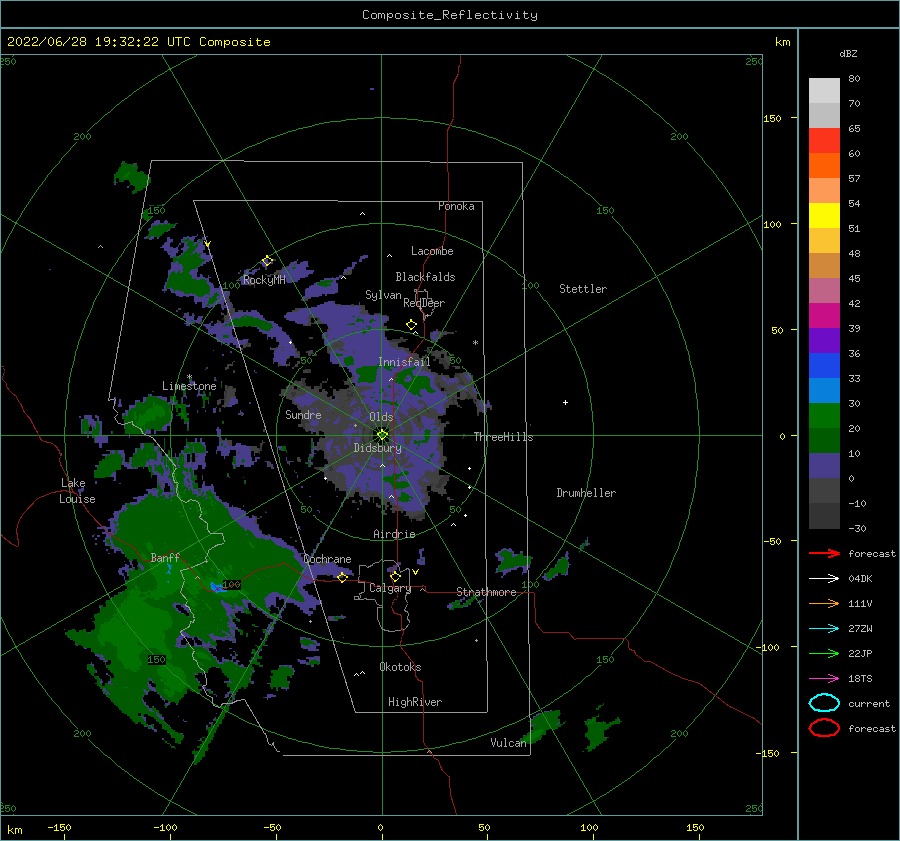Click the dBZ legend heading
This screenshot has height=841, width=900.
click(x=848, y=53)
